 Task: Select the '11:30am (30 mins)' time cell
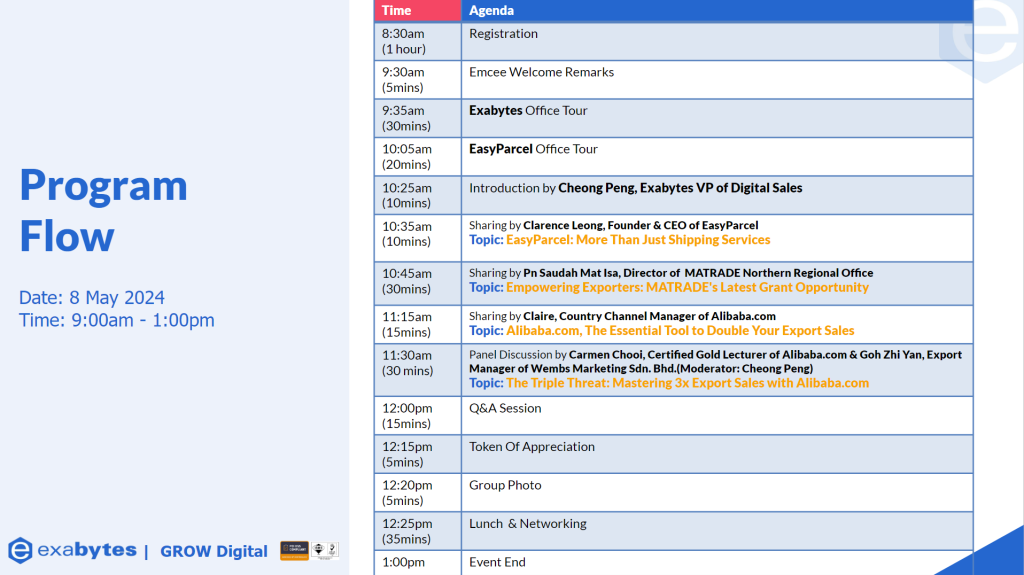(417, 370)
